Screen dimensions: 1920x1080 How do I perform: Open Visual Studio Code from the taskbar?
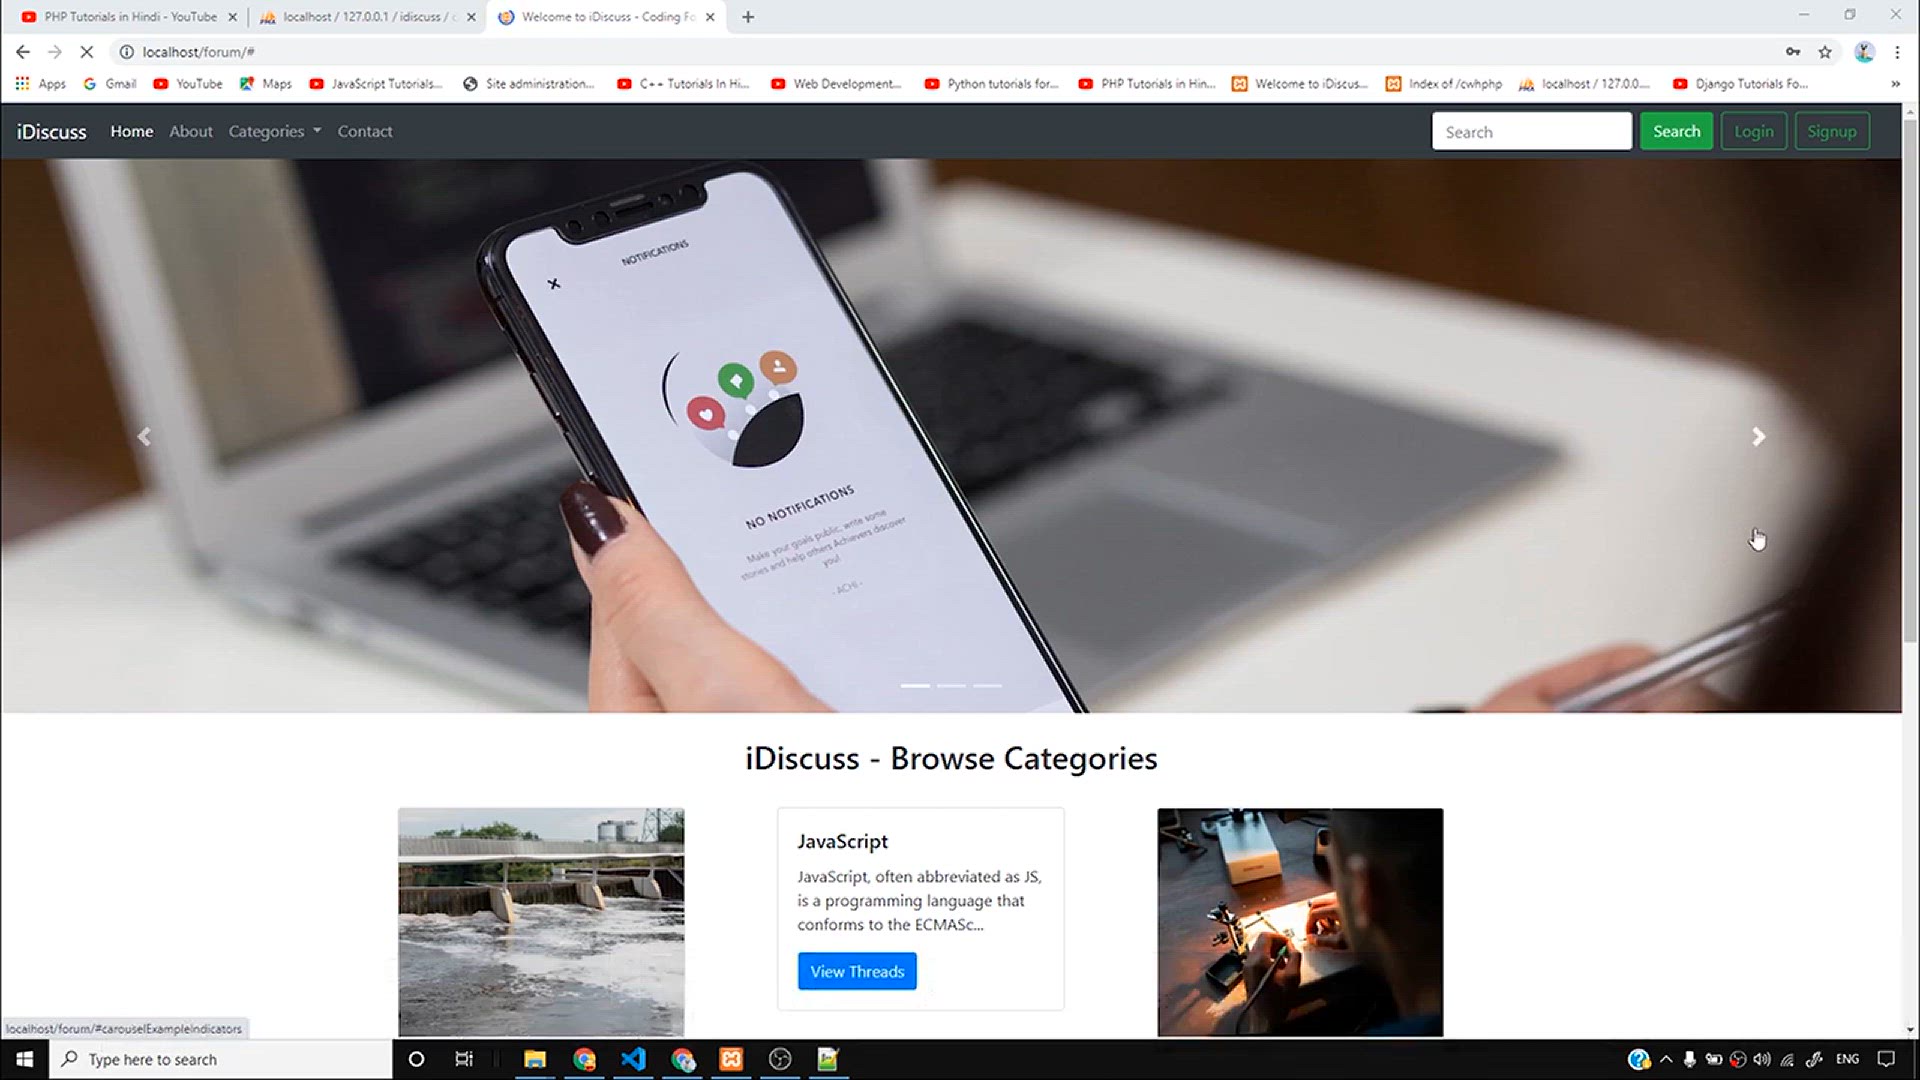click(633, 1059)
